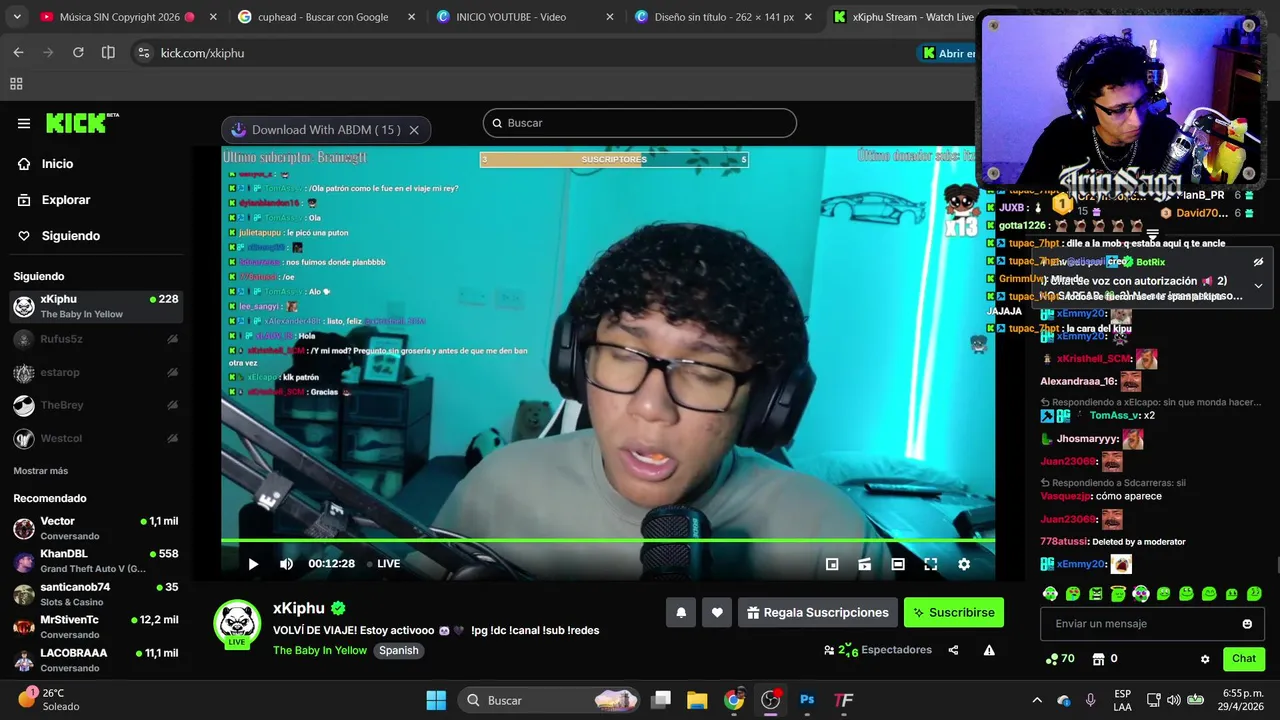Hide the pinned chat message
Viewport: 1280px width, 720px height.
click(x=1258, y=262)
